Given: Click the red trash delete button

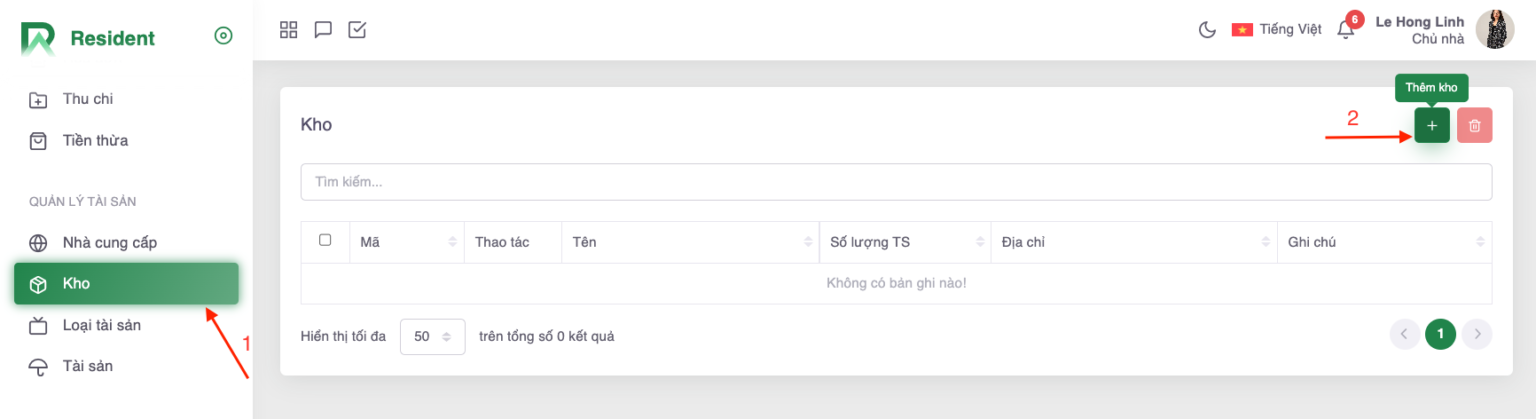Looking at the screenshot, I should [1474, 126].
